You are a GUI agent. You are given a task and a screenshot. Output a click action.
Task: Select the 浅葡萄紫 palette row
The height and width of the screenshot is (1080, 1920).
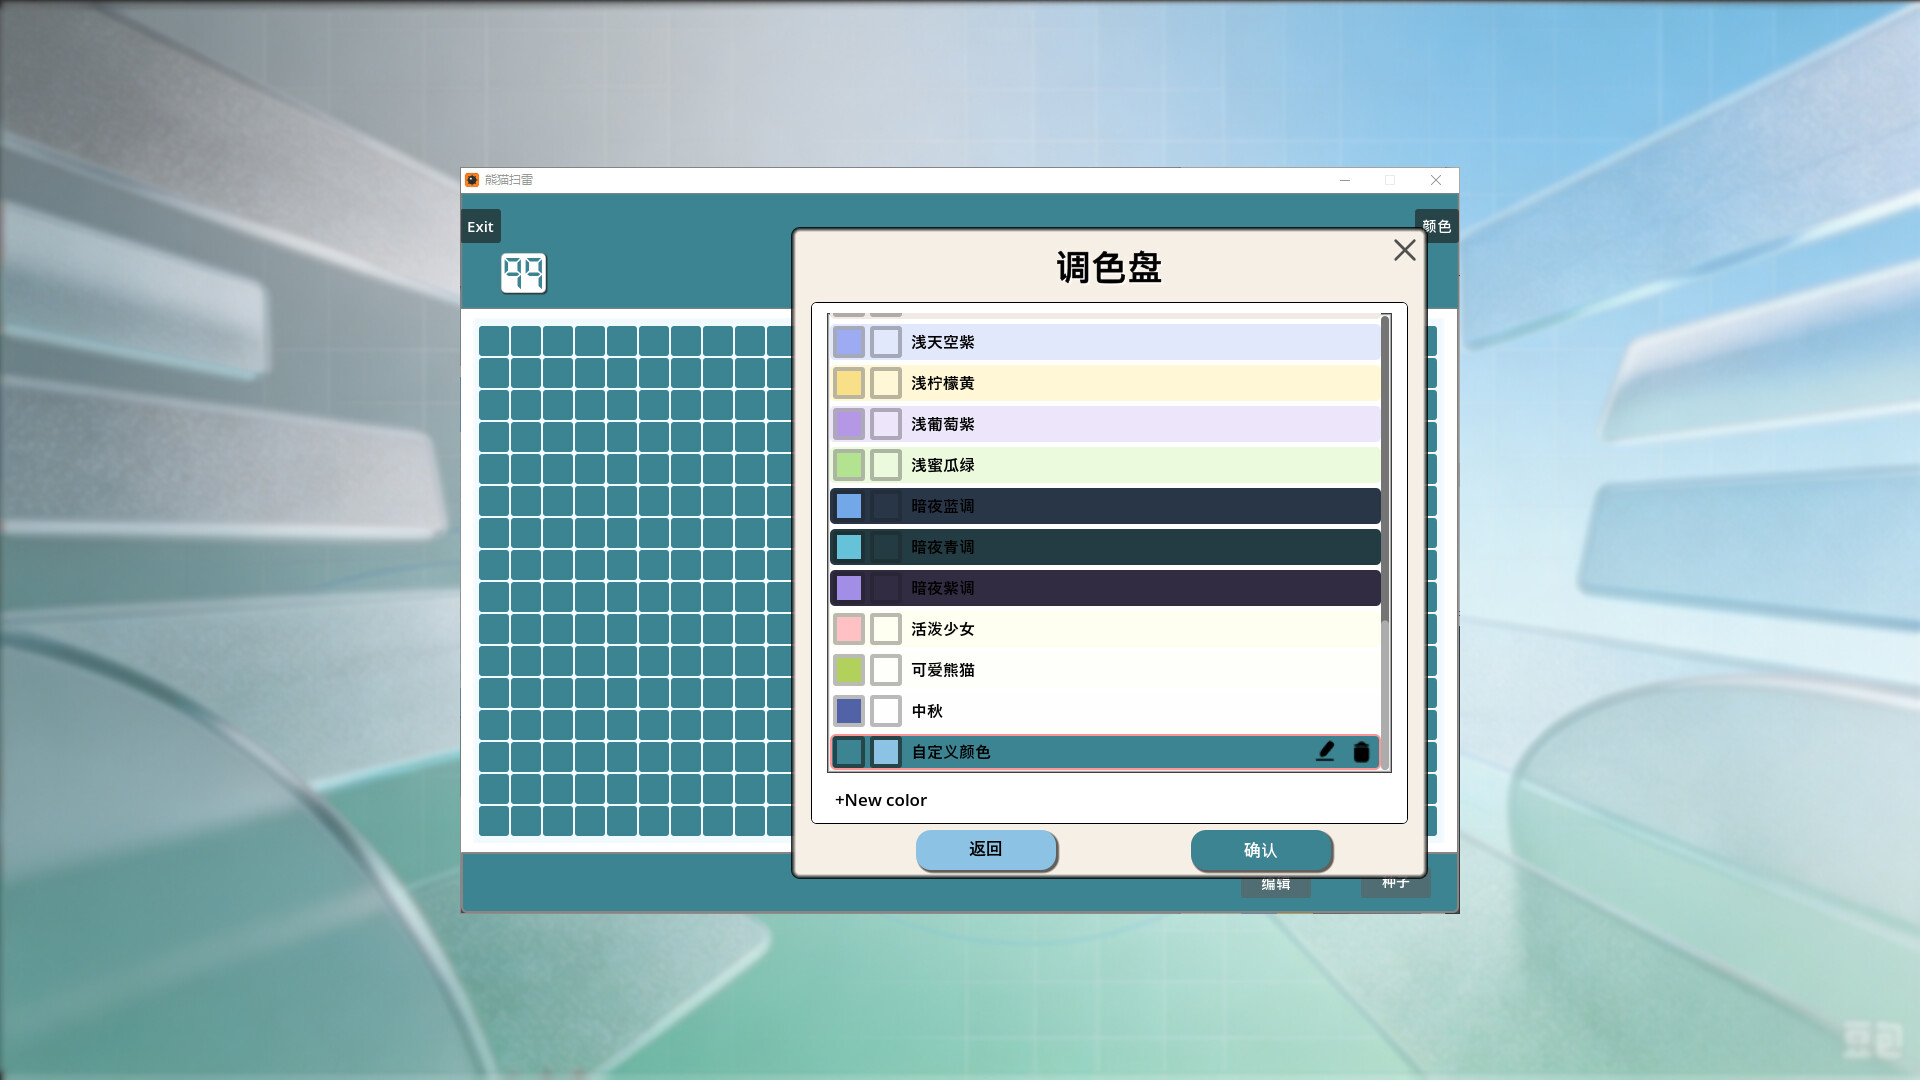1105,424
